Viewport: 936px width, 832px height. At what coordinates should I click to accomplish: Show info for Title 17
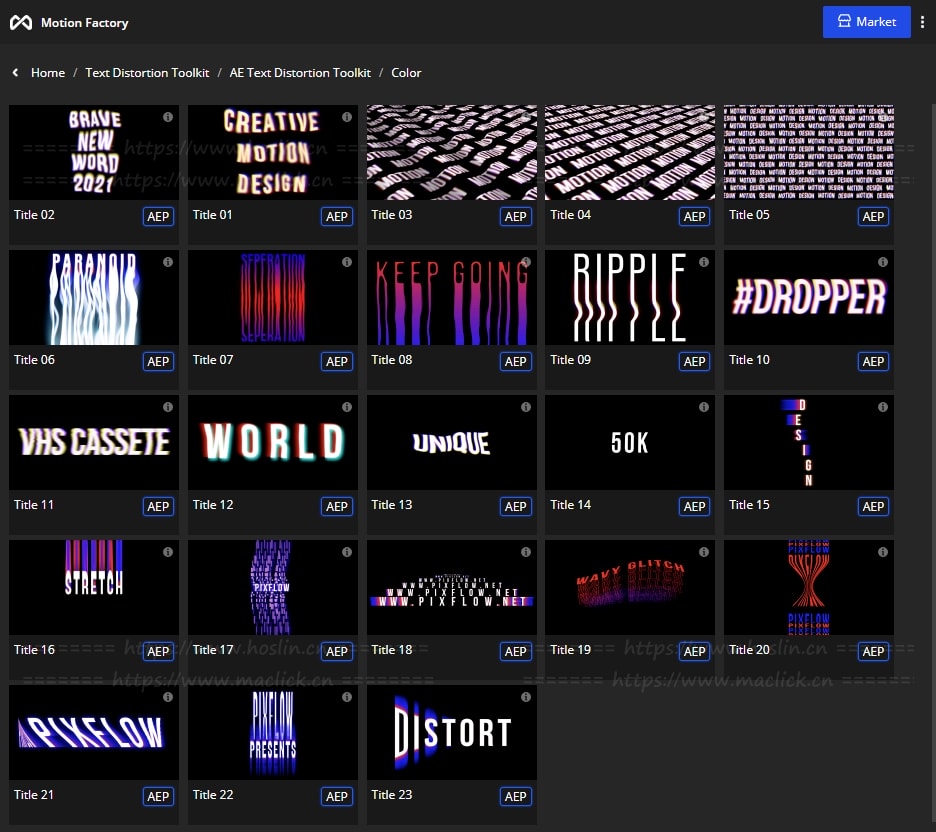click(x=347, y=552)
